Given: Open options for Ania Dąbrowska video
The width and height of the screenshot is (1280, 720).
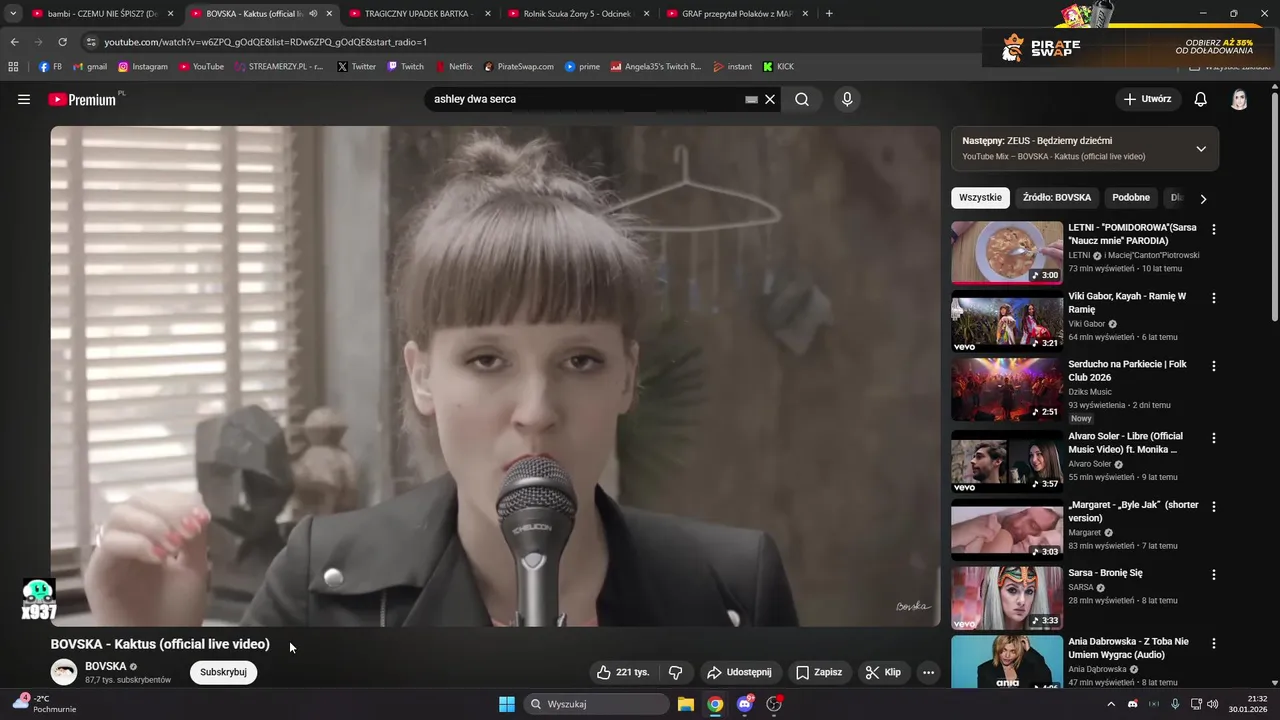Looking at the screenshot, I should [1214, 643].
